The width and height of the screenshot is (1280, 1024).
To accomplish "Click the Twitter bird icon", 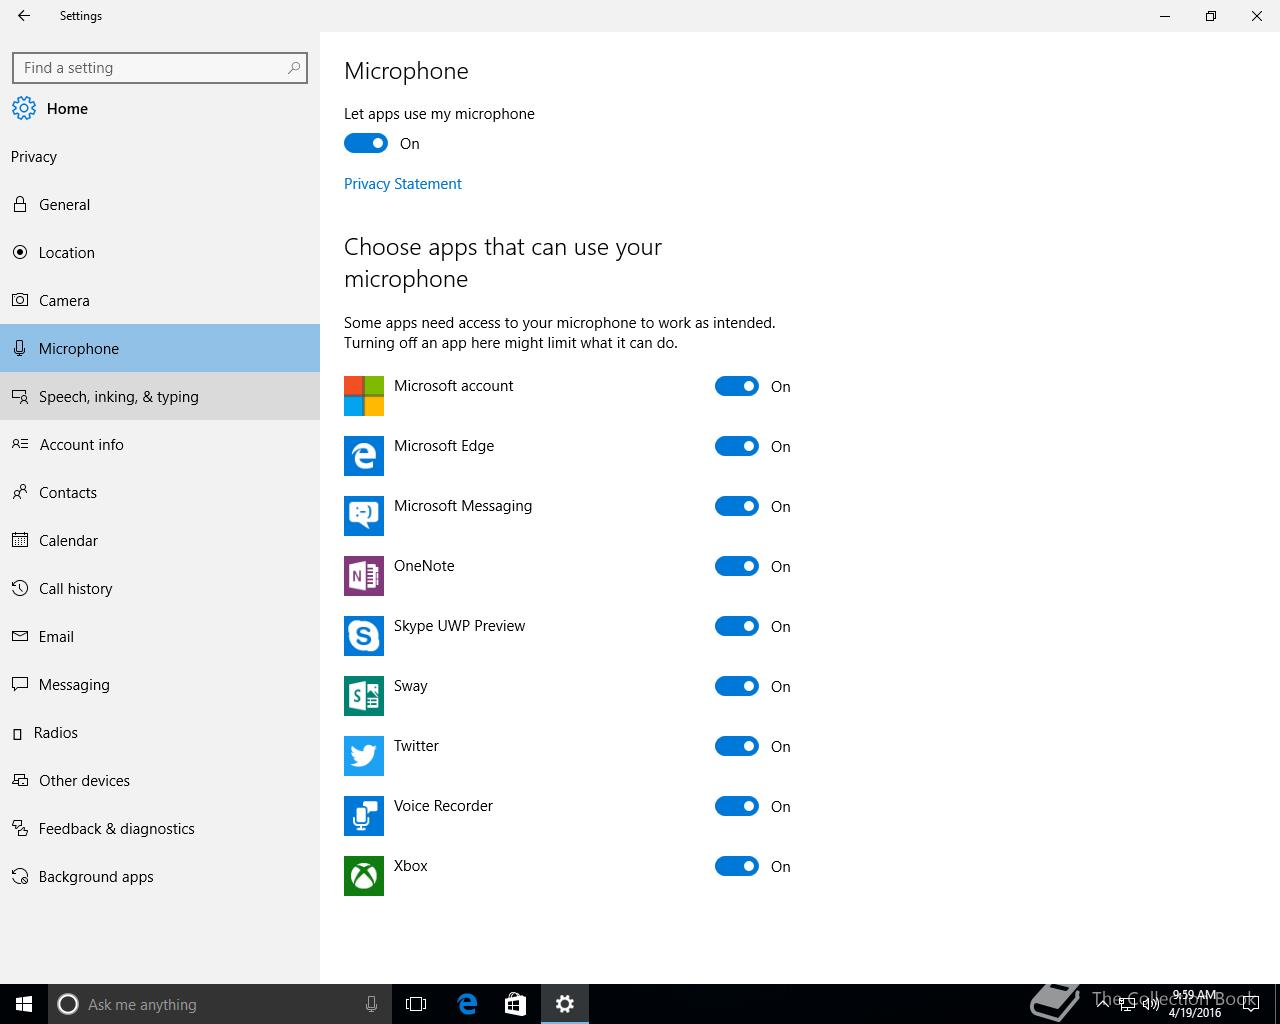I will pos(364,756).
